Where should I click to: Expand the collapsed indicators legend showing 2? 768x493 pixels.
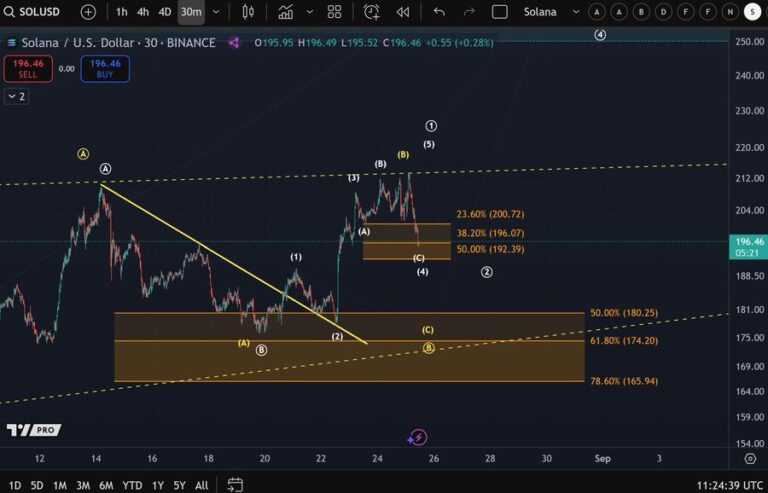(x=16, y=96)
